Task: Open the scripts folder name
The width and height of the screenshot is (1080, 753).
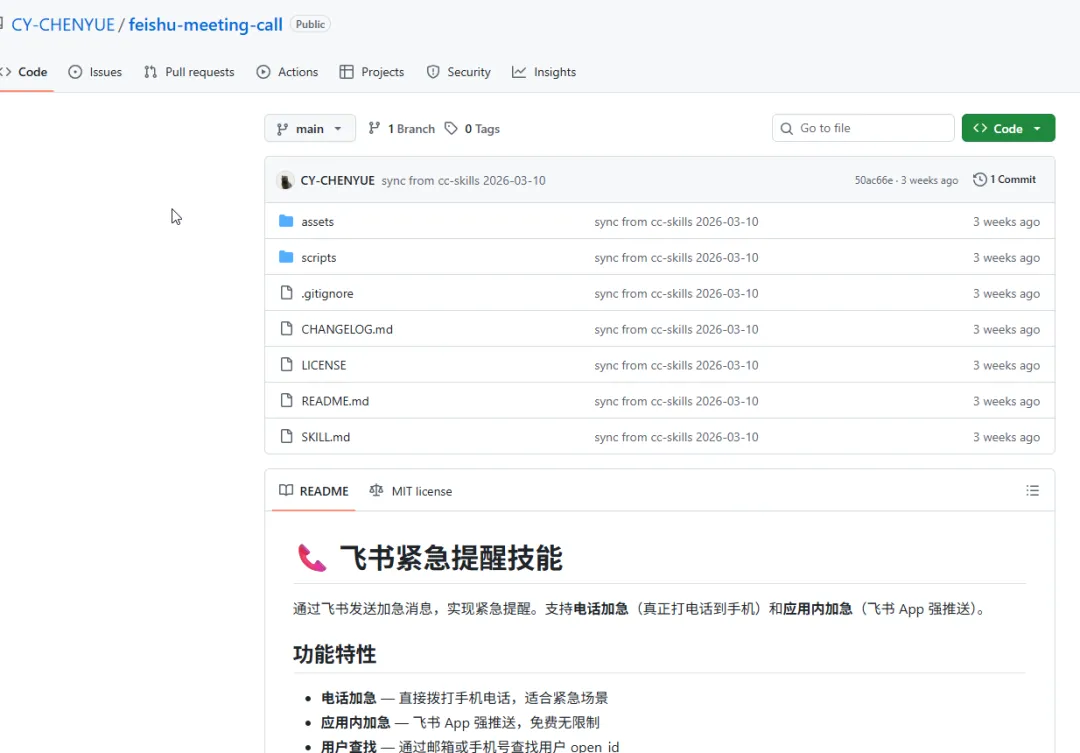Action: [x=319, y=258]
